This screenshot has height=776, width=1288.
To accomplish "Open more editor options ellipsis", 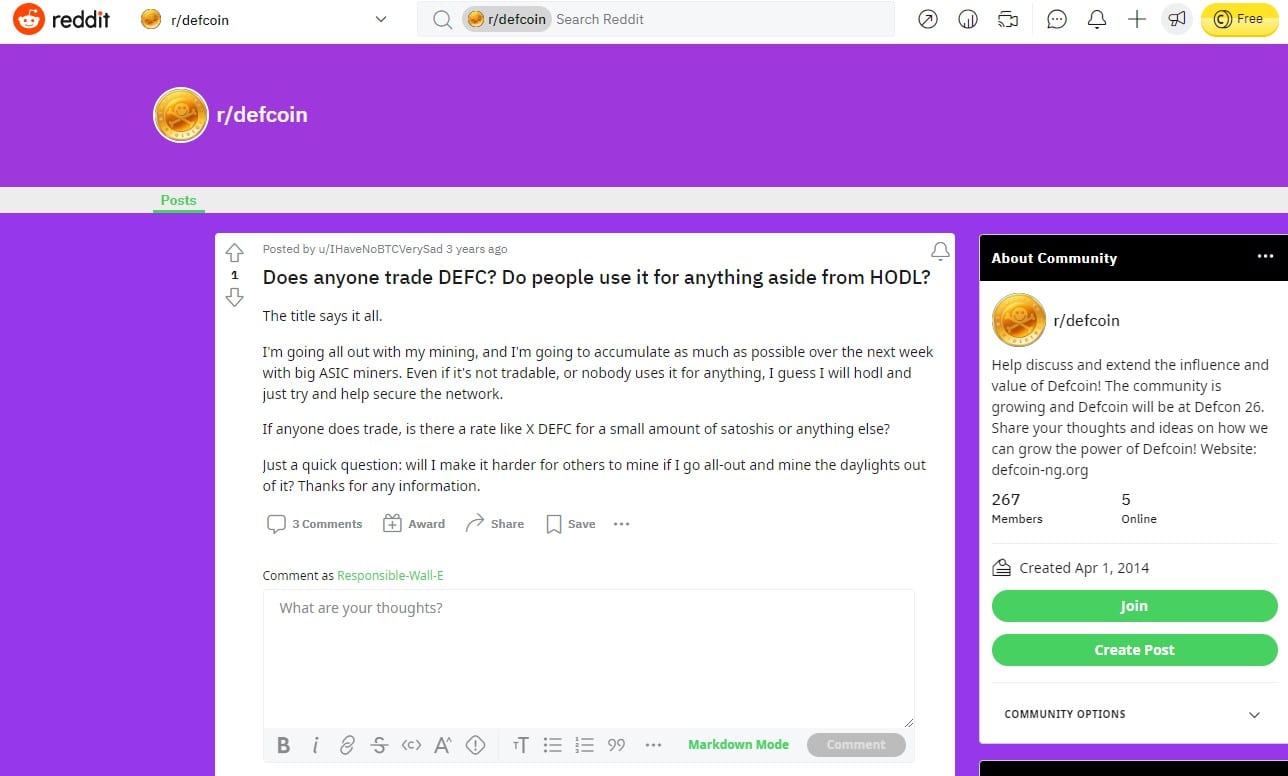I will click(x=654, y=745).
